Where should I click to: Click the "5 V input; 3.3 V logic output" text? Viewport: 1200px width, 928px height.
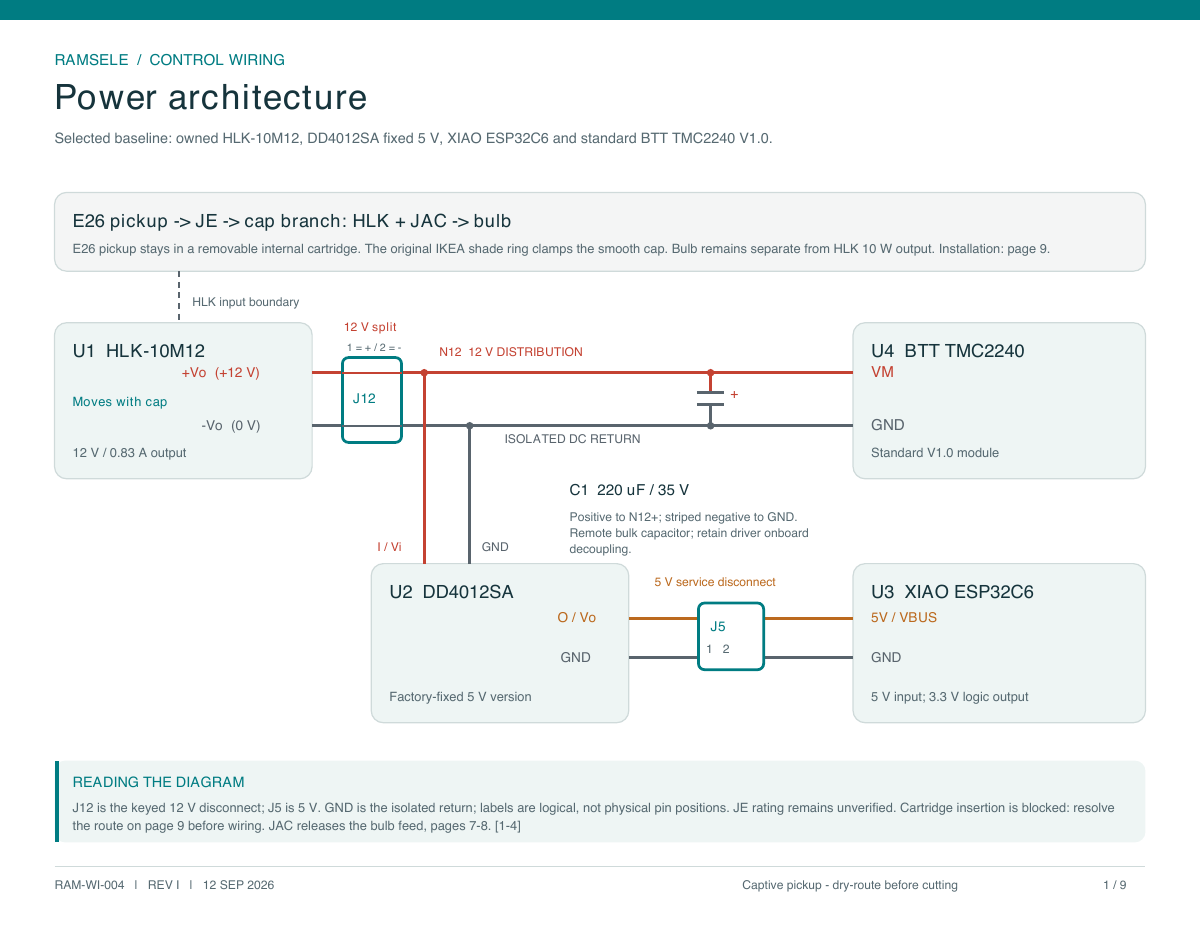tap(950, 697)
